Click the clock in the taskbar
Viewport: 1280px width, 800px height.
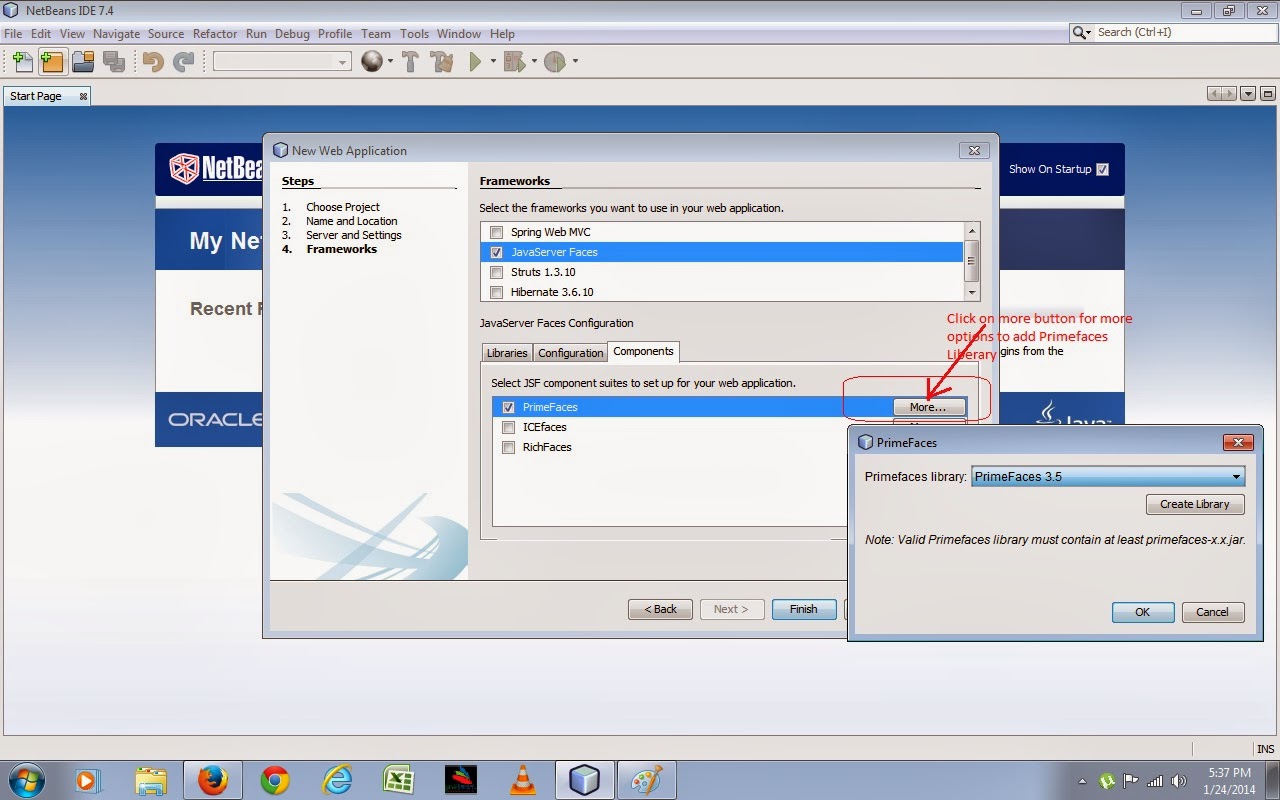1229,781
